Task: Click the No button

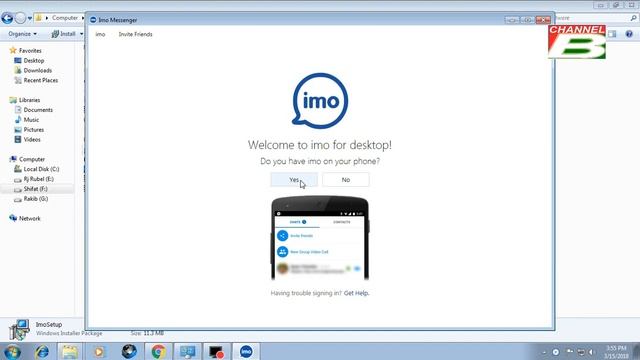Action: point(346,180)
